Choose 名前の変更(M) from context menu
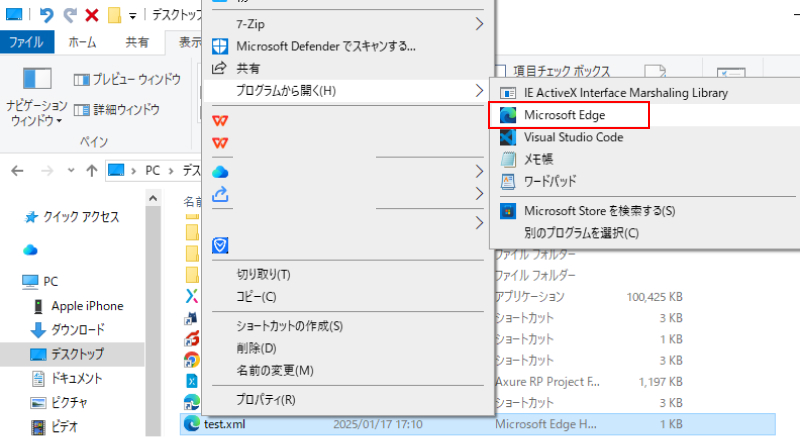Screen dimensions: 800x437 348,371
